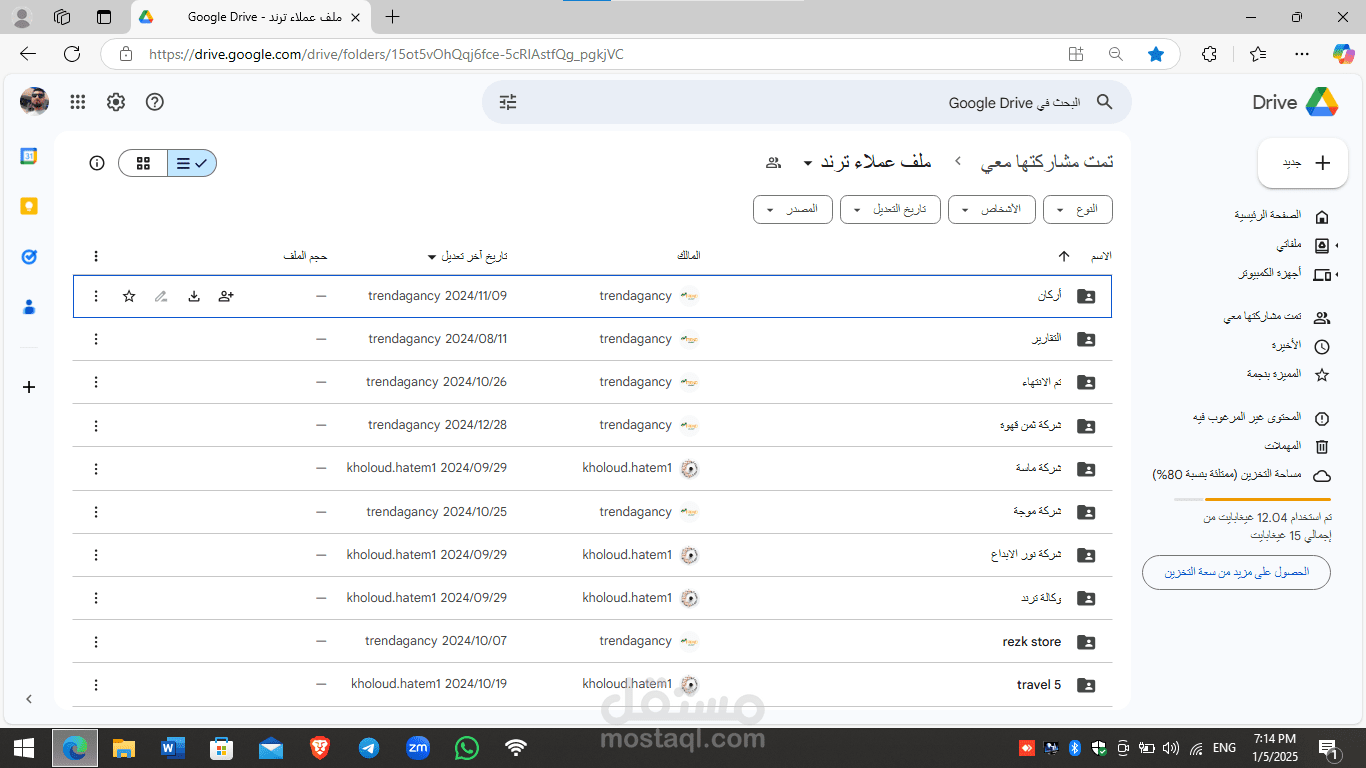Viewport: 1366px width, 768px height.
Task: Open Google Tasks in the side panel
Action: (29, 257)
